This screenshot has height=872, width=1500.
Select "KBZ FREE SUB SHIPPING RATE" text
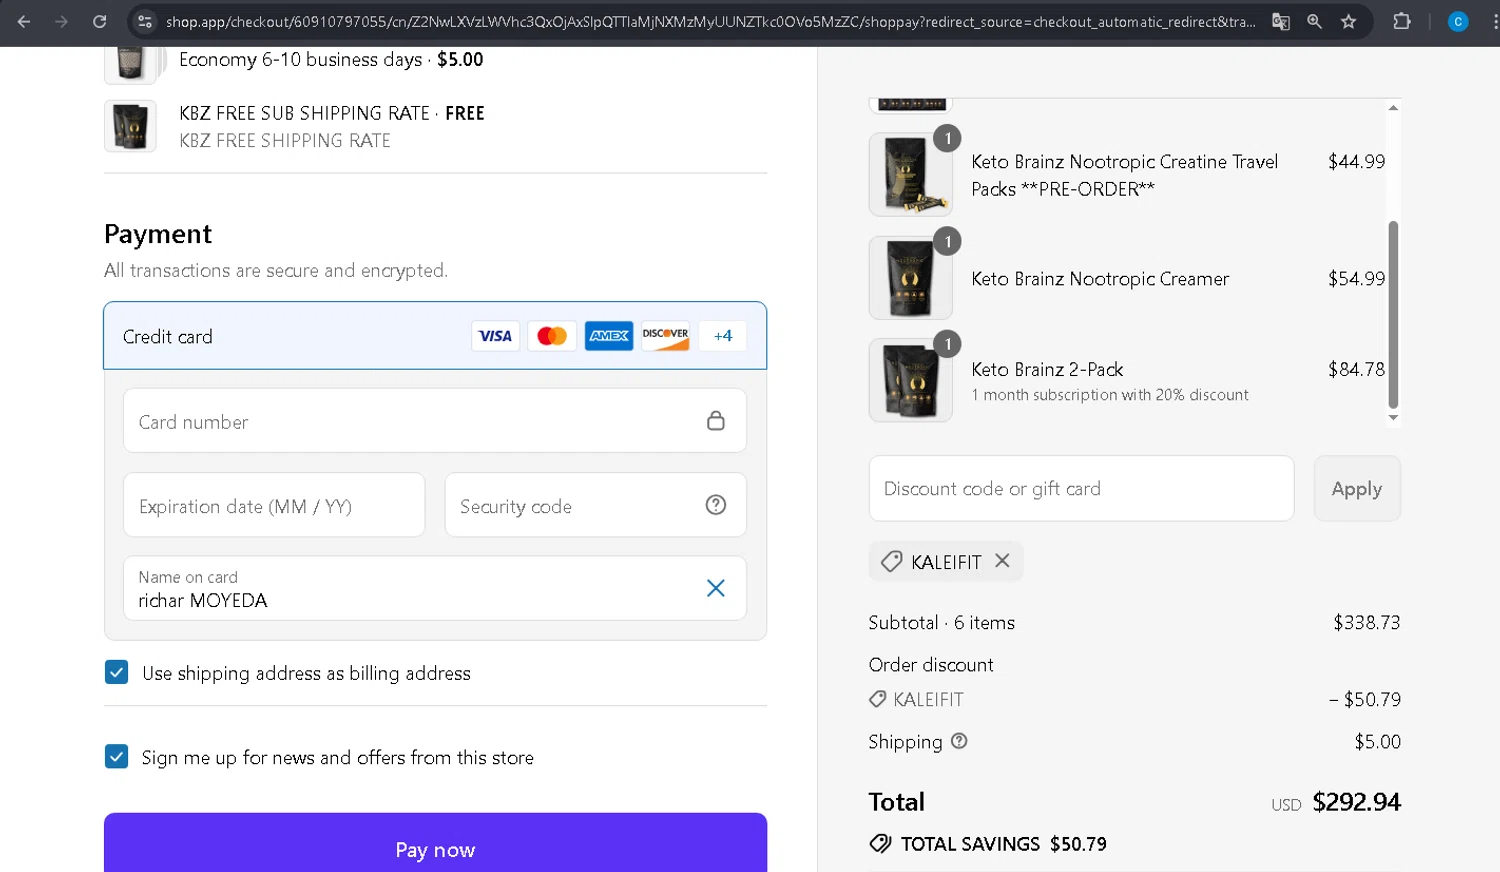(x=304, y=113)
